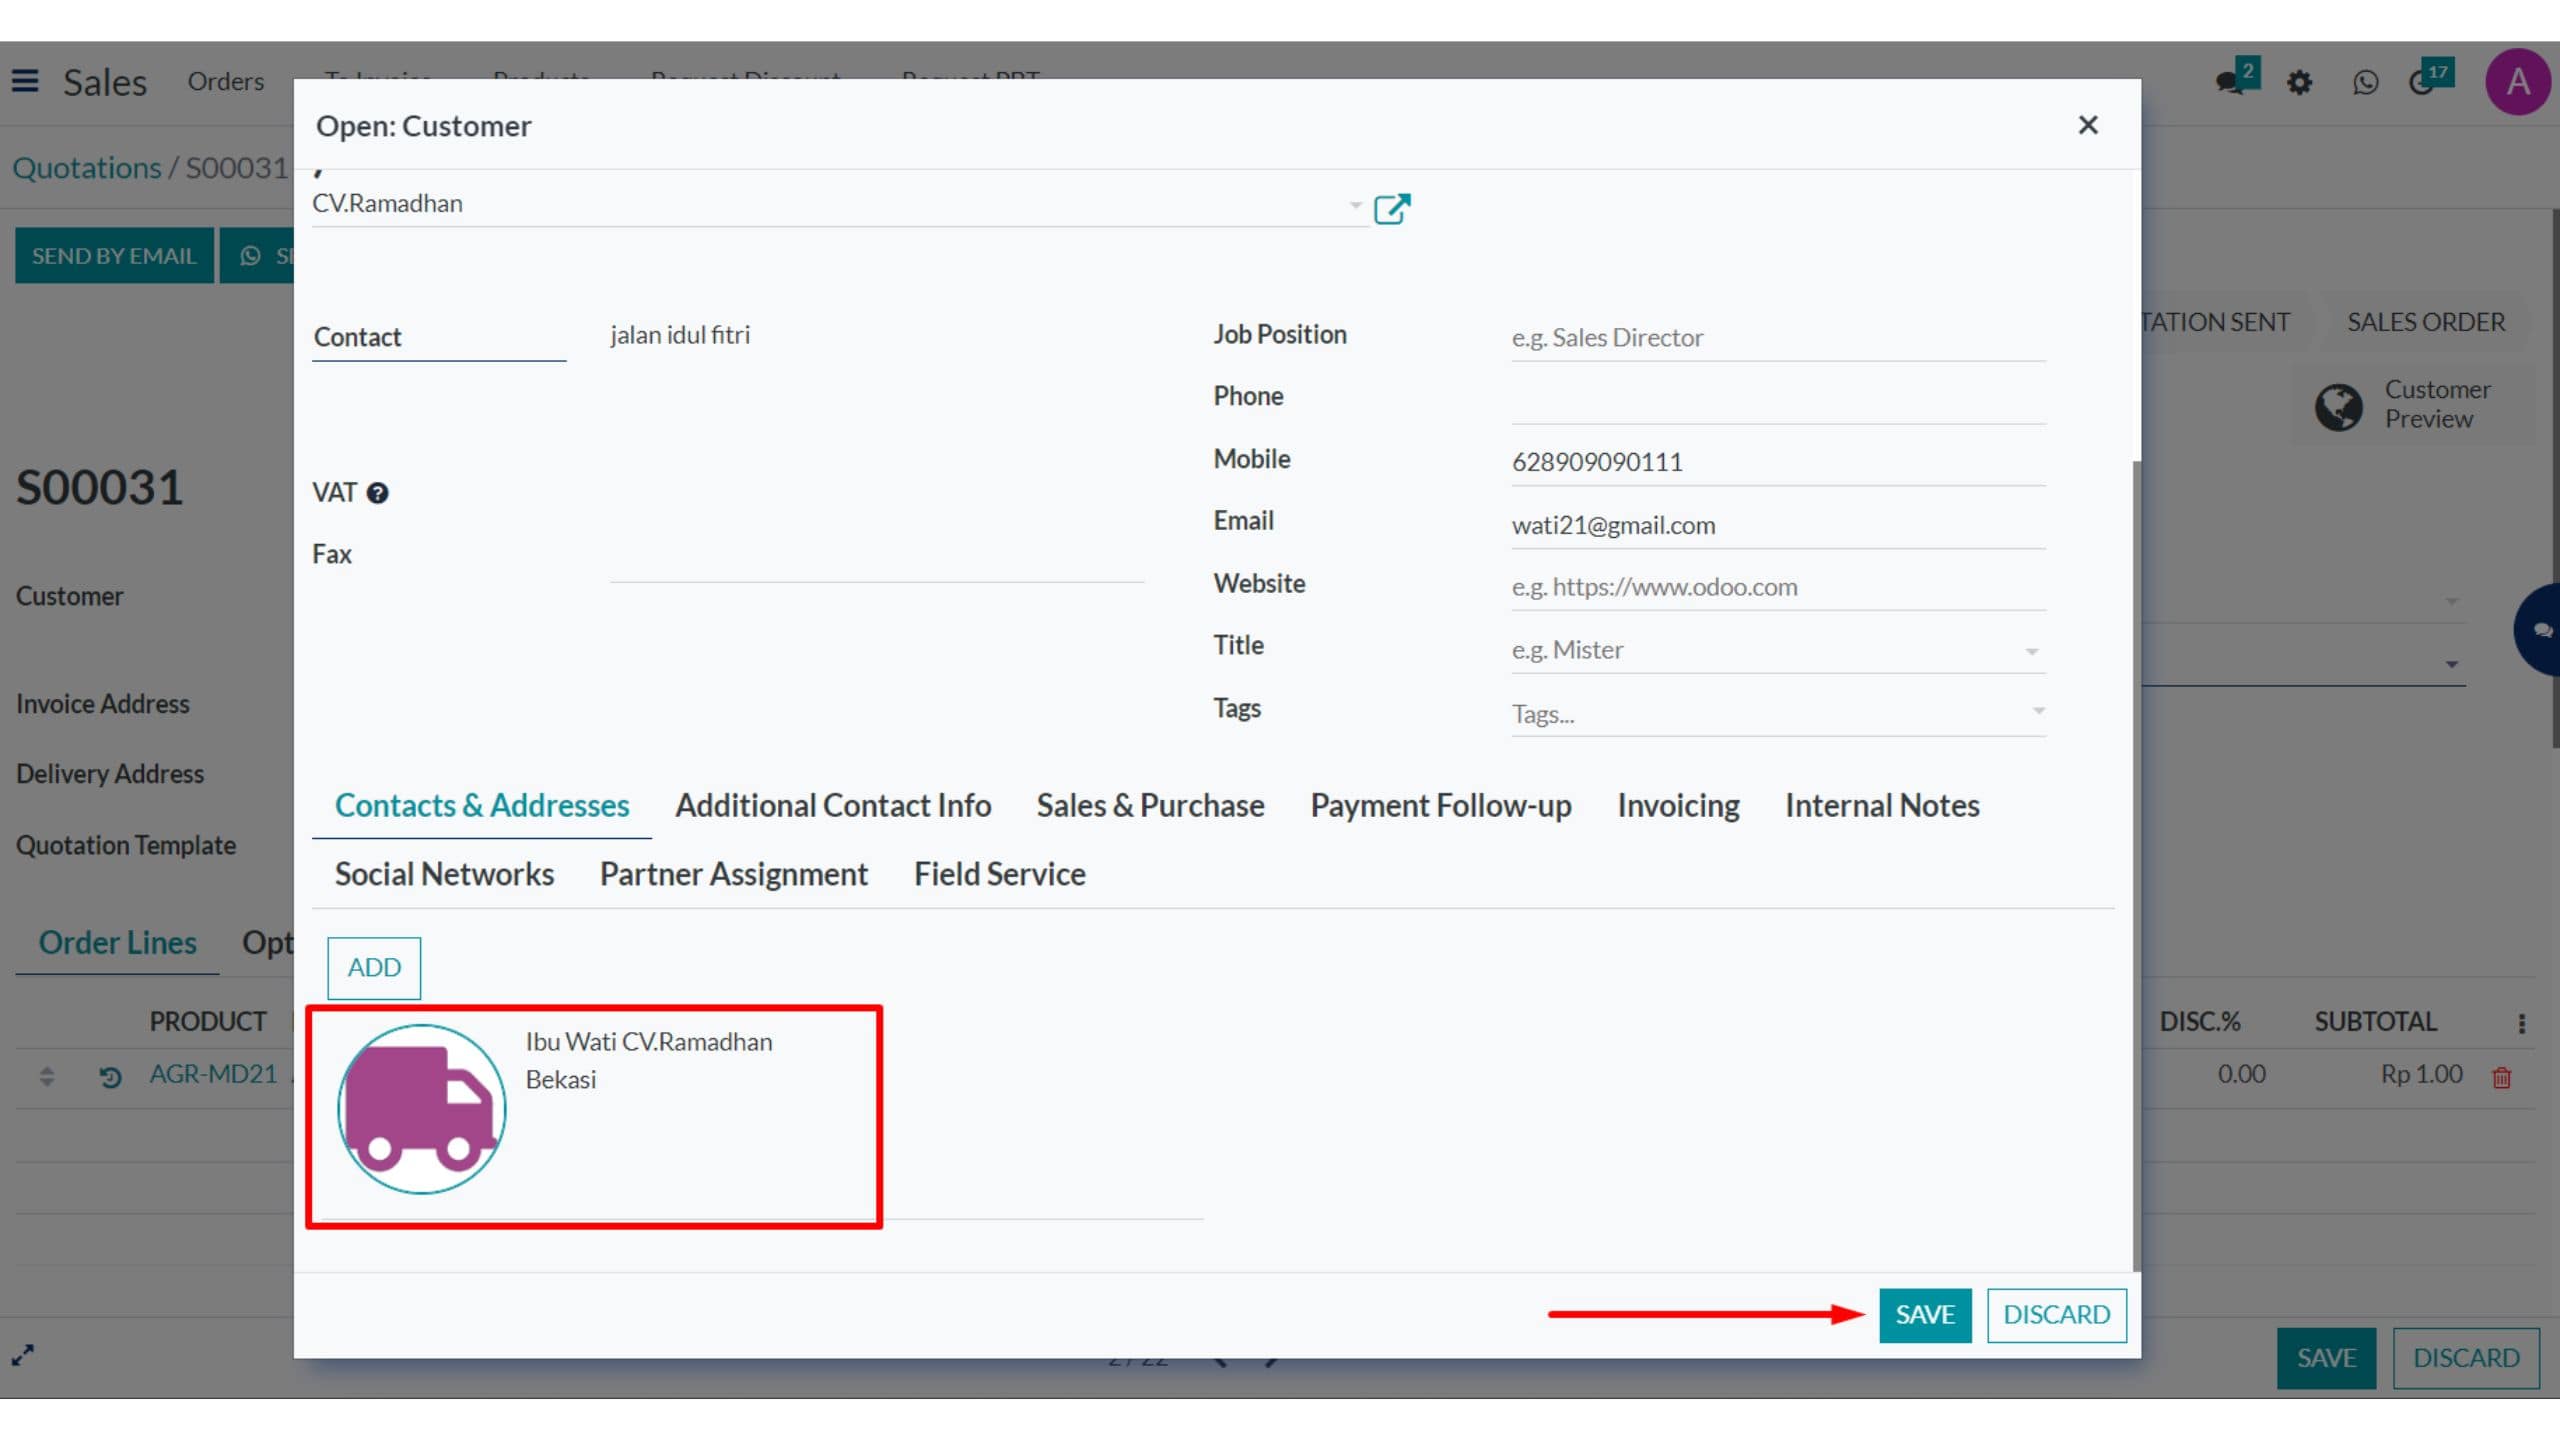The width and height of the screenshot is (2560, 1440).
Task: Click the 0.00 discount cell
Action: click(2241, 1074)
